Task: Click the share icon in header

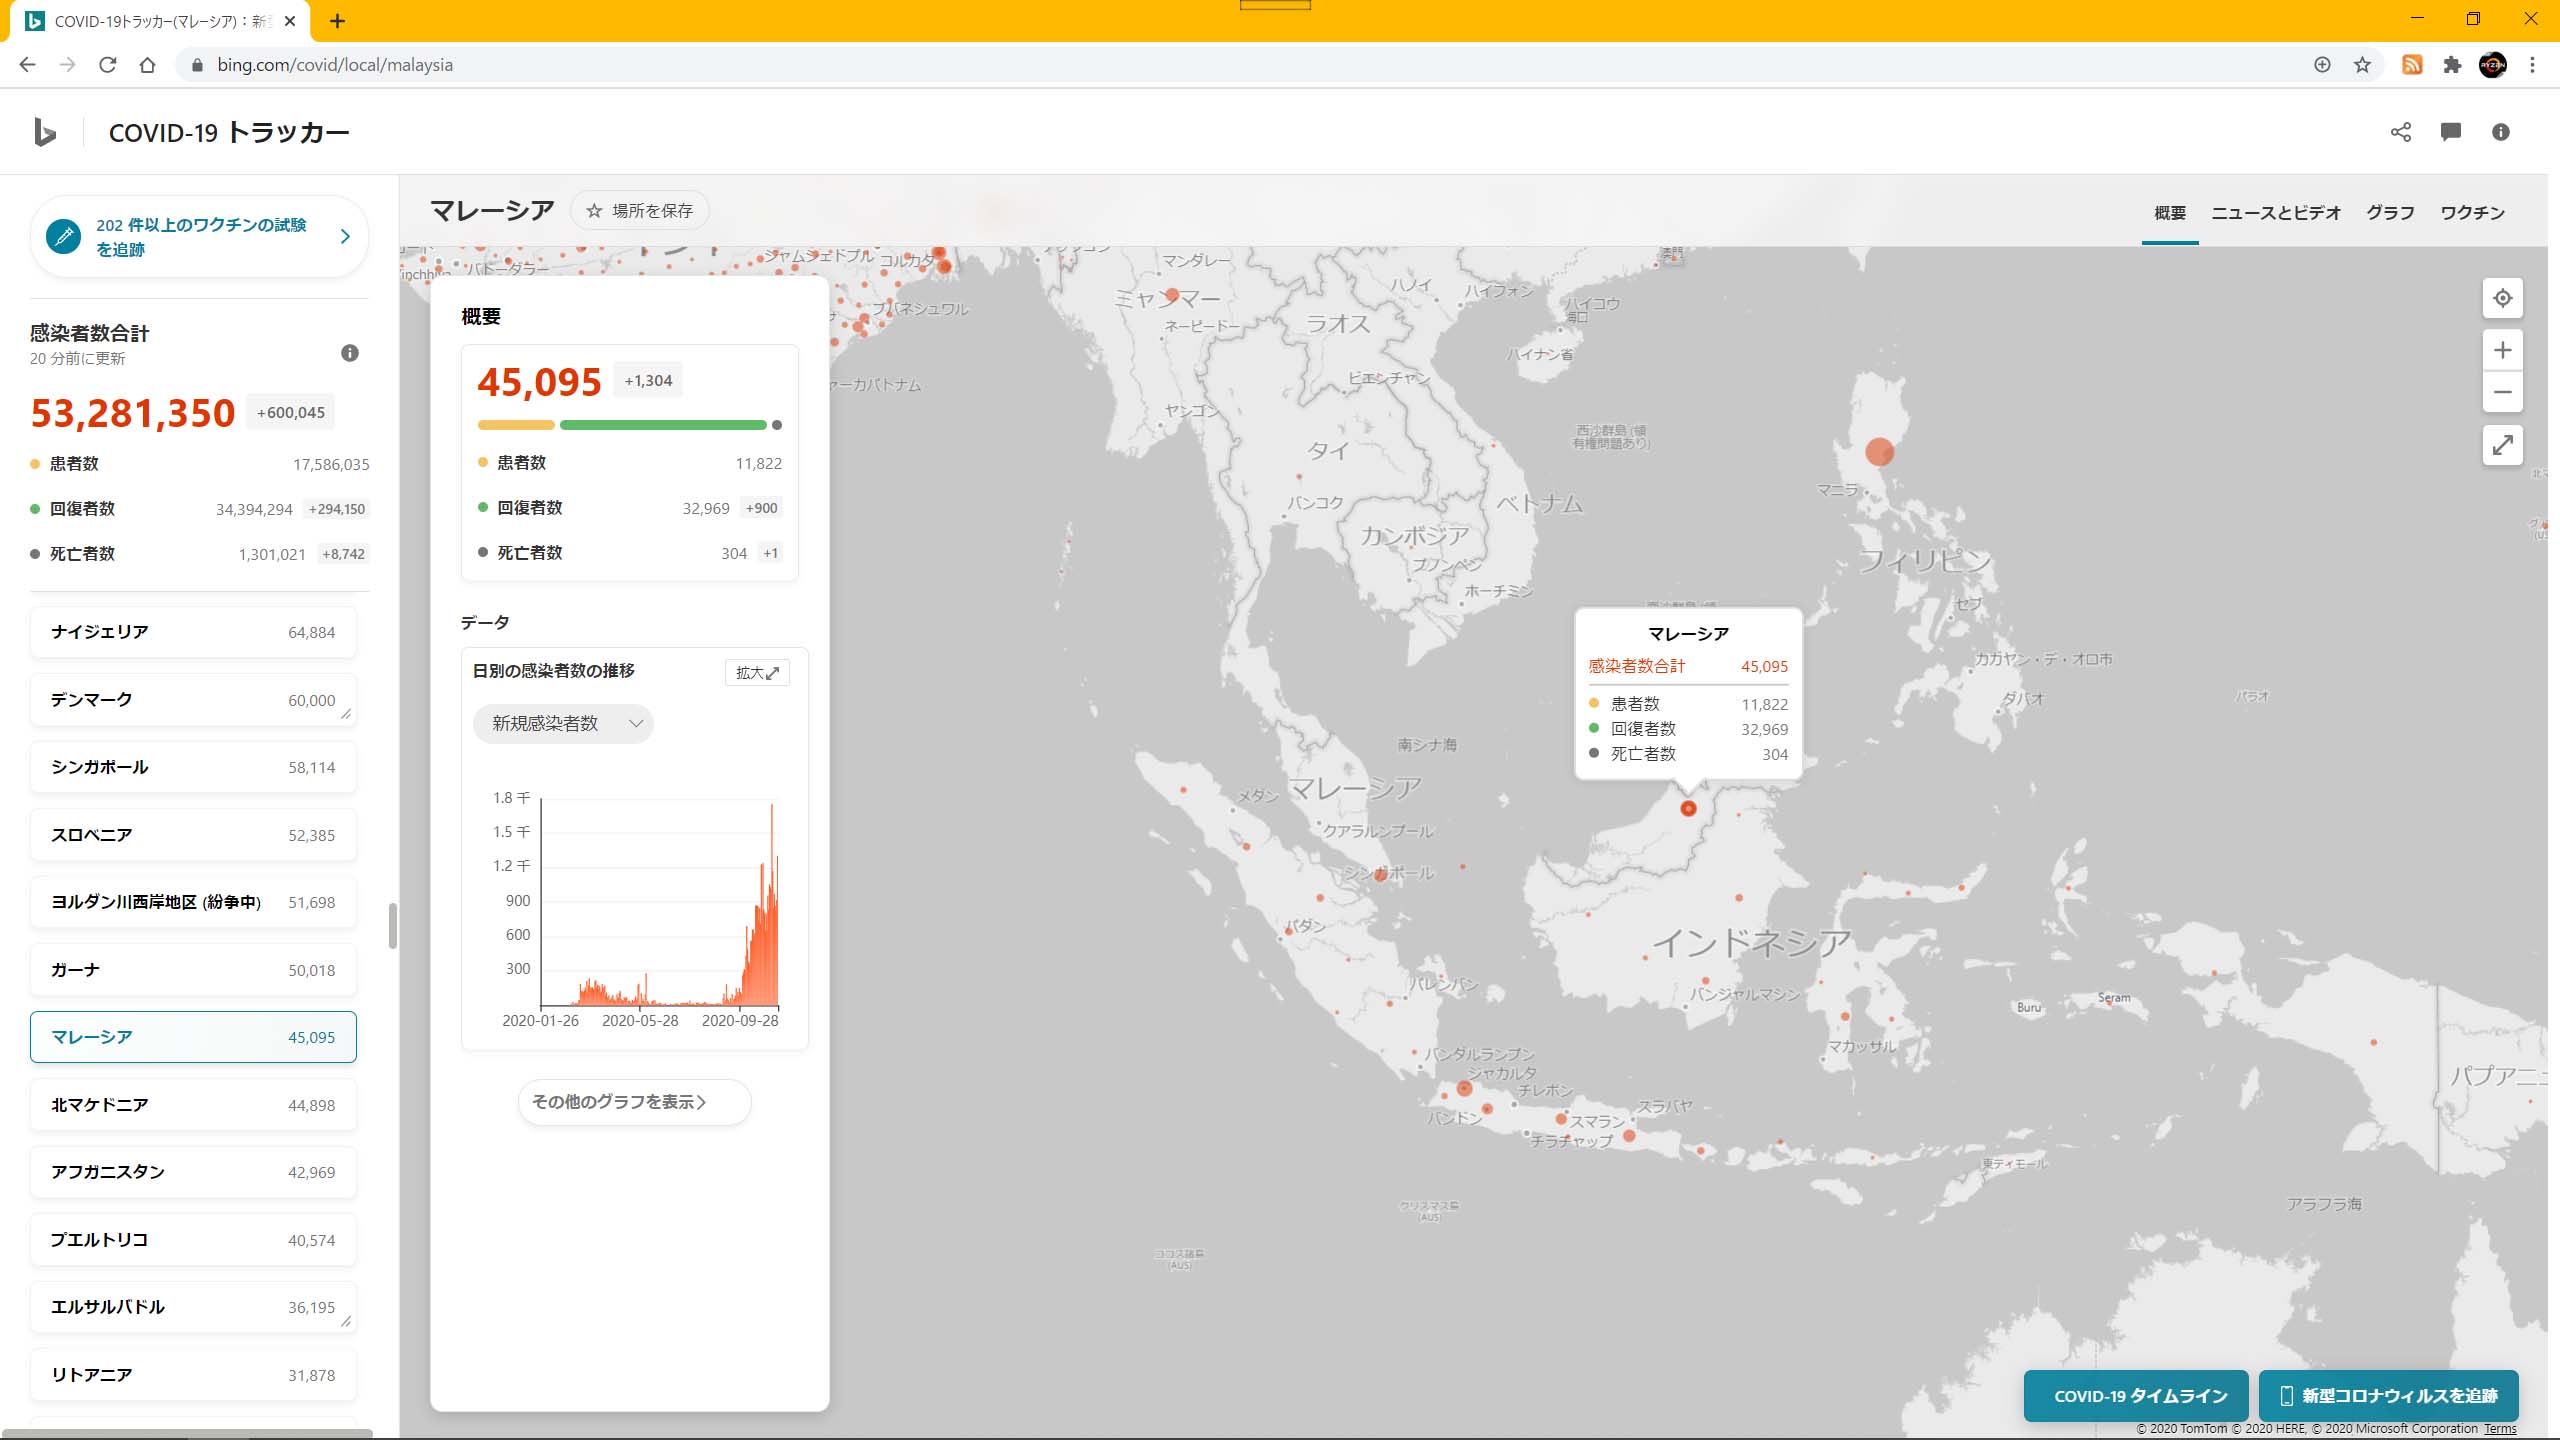Action: pyautogui.click(x=2400, y=132)
